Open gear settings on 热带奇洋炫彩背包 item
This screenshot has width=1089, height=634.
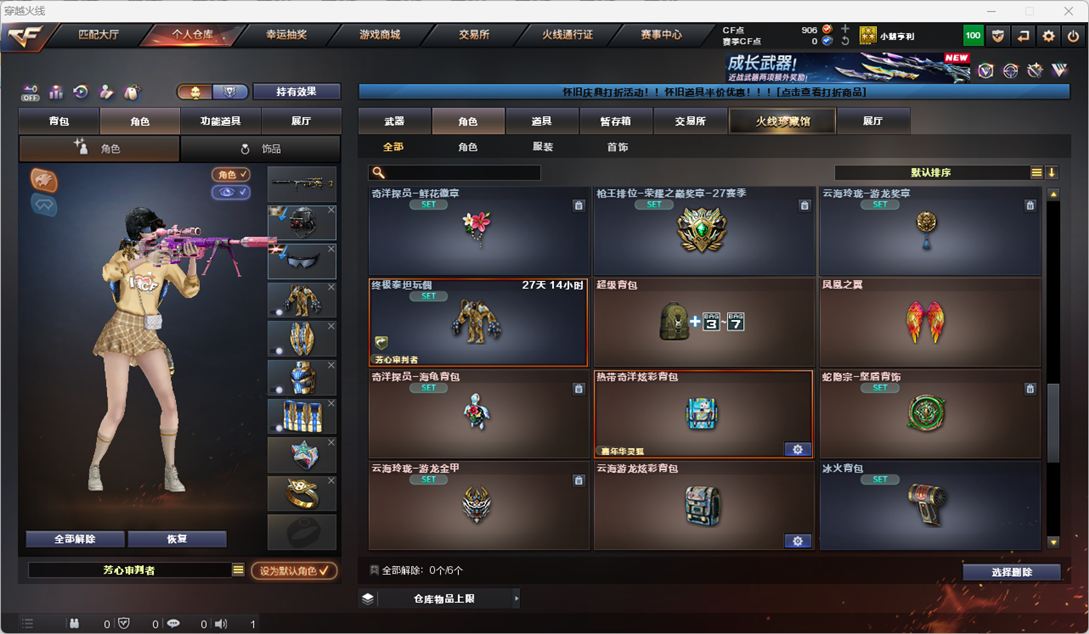[797, 449]
